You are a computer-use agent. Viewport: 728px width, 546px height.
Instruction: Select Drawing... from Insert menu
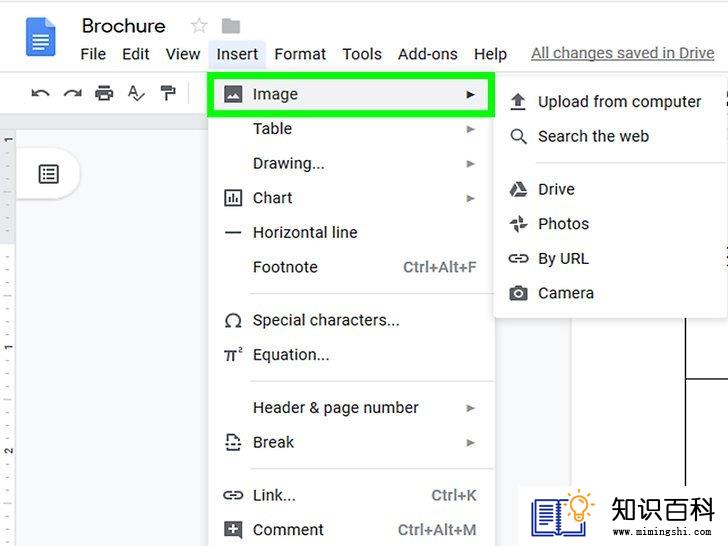point(351,163)
